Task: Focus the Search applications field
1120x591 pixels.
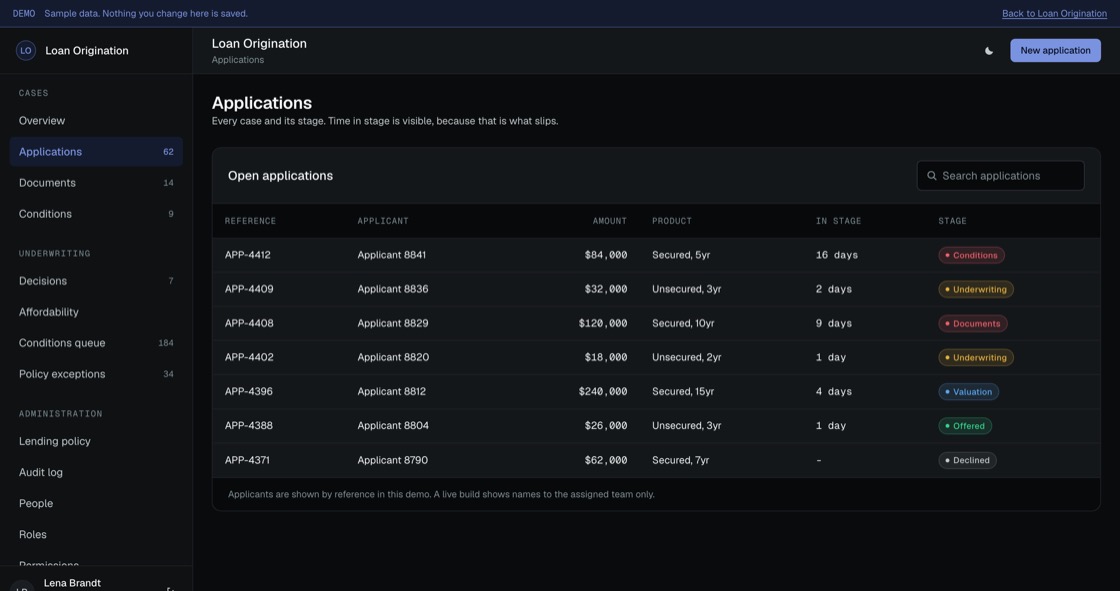Action: click(1000, 176)
